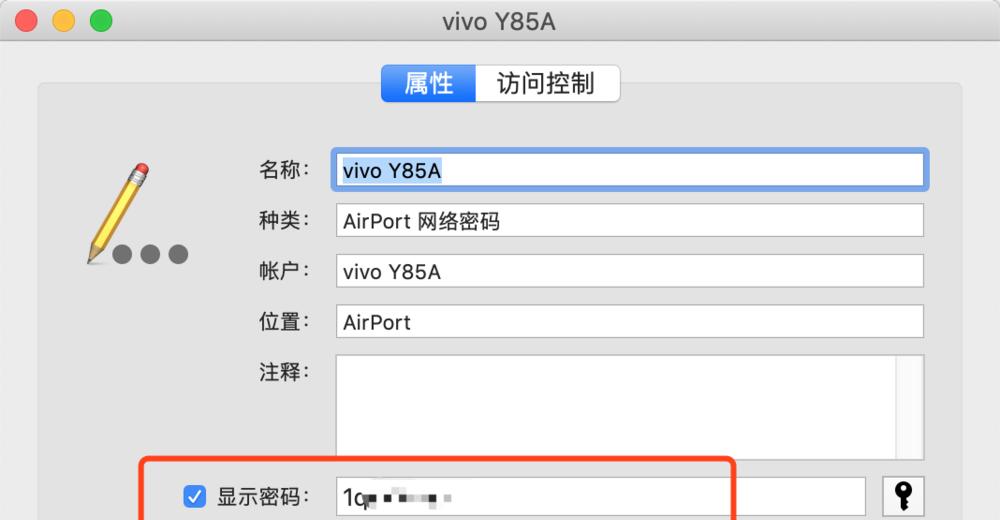Click the 注释 box vertical scrollbar

coord(909,407)
